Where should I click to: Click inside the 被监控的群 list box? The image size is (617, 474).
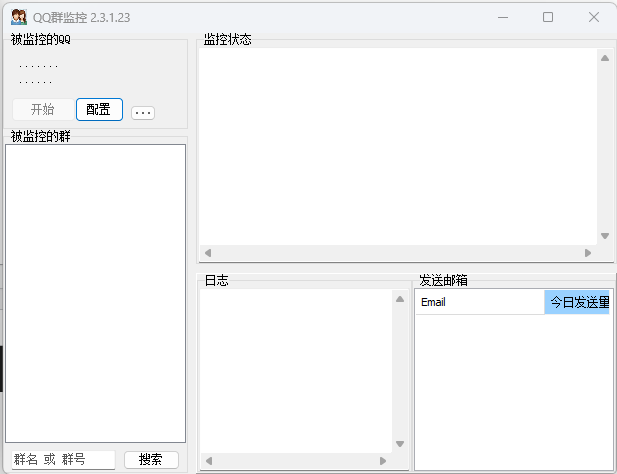click(95, 292)
